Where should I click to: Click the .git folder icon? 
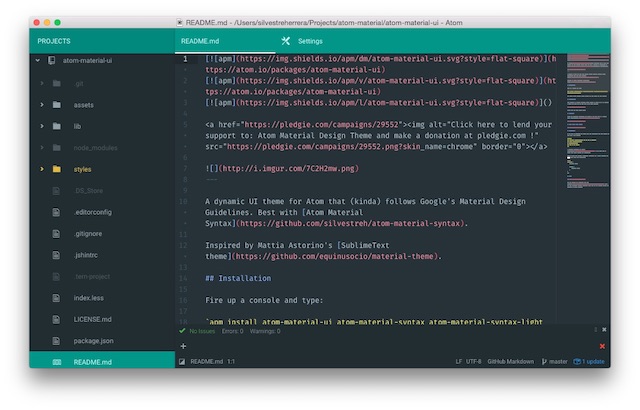coord(57,83)
